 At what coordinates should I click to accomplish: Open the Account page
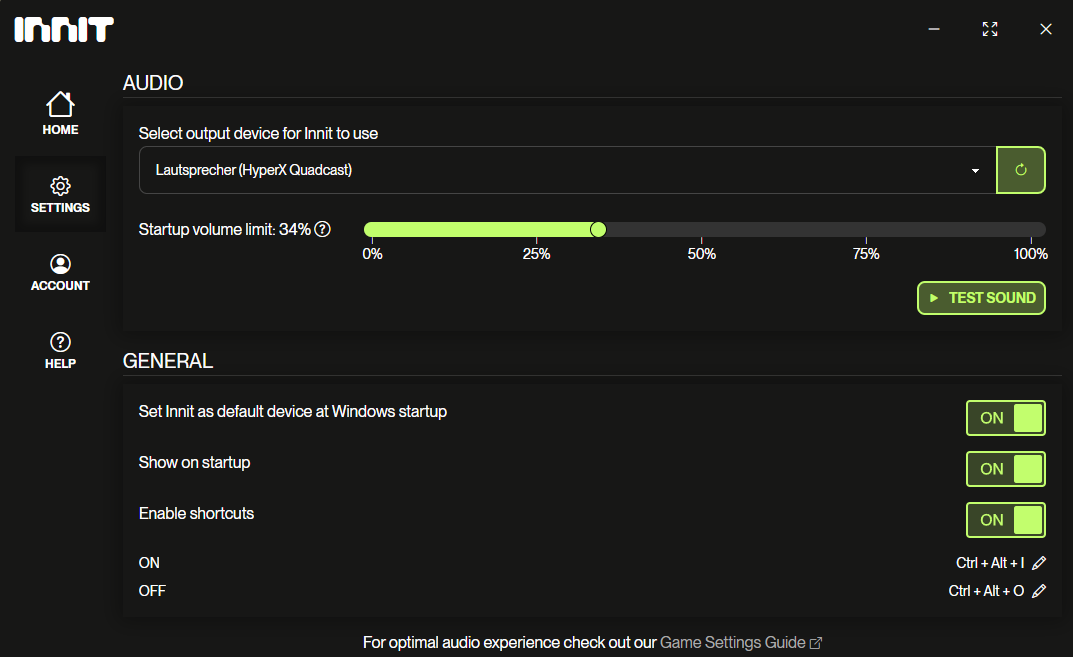click(60, 272)
